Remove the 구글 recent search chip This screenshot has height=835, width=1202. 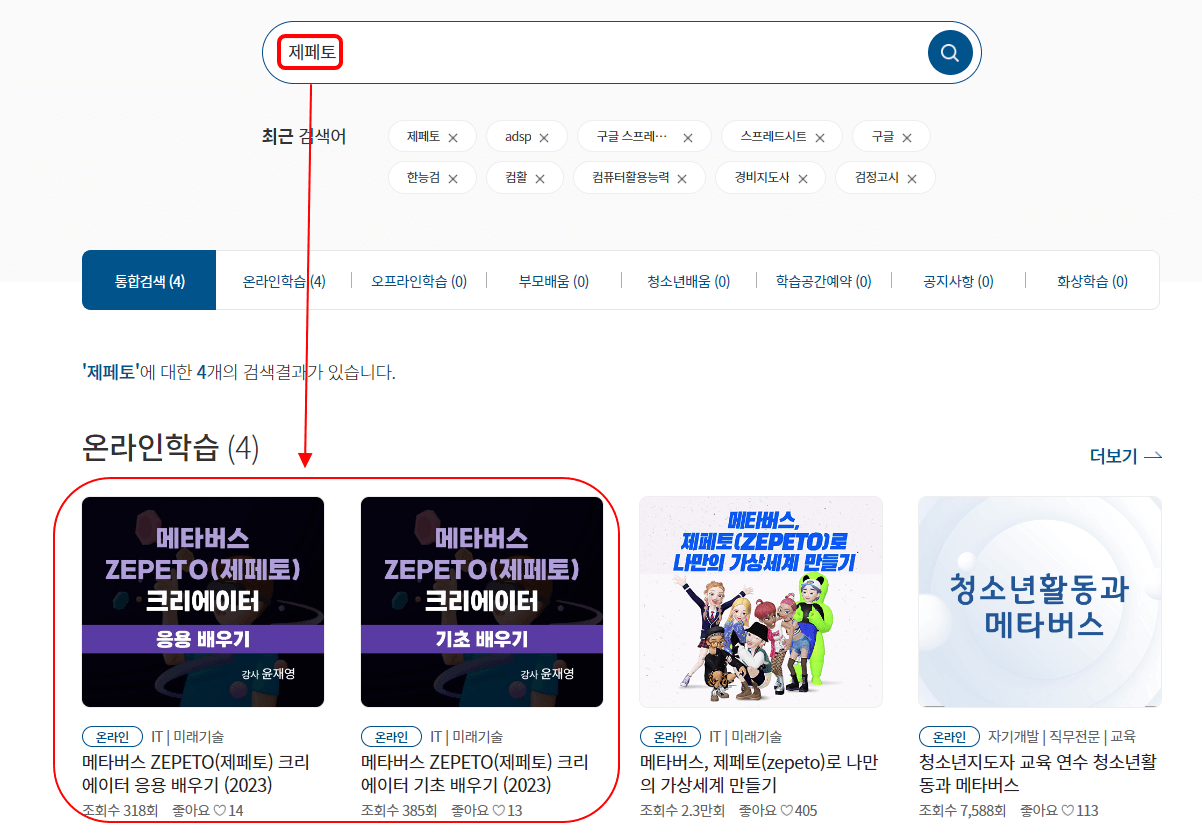(907, 138)
